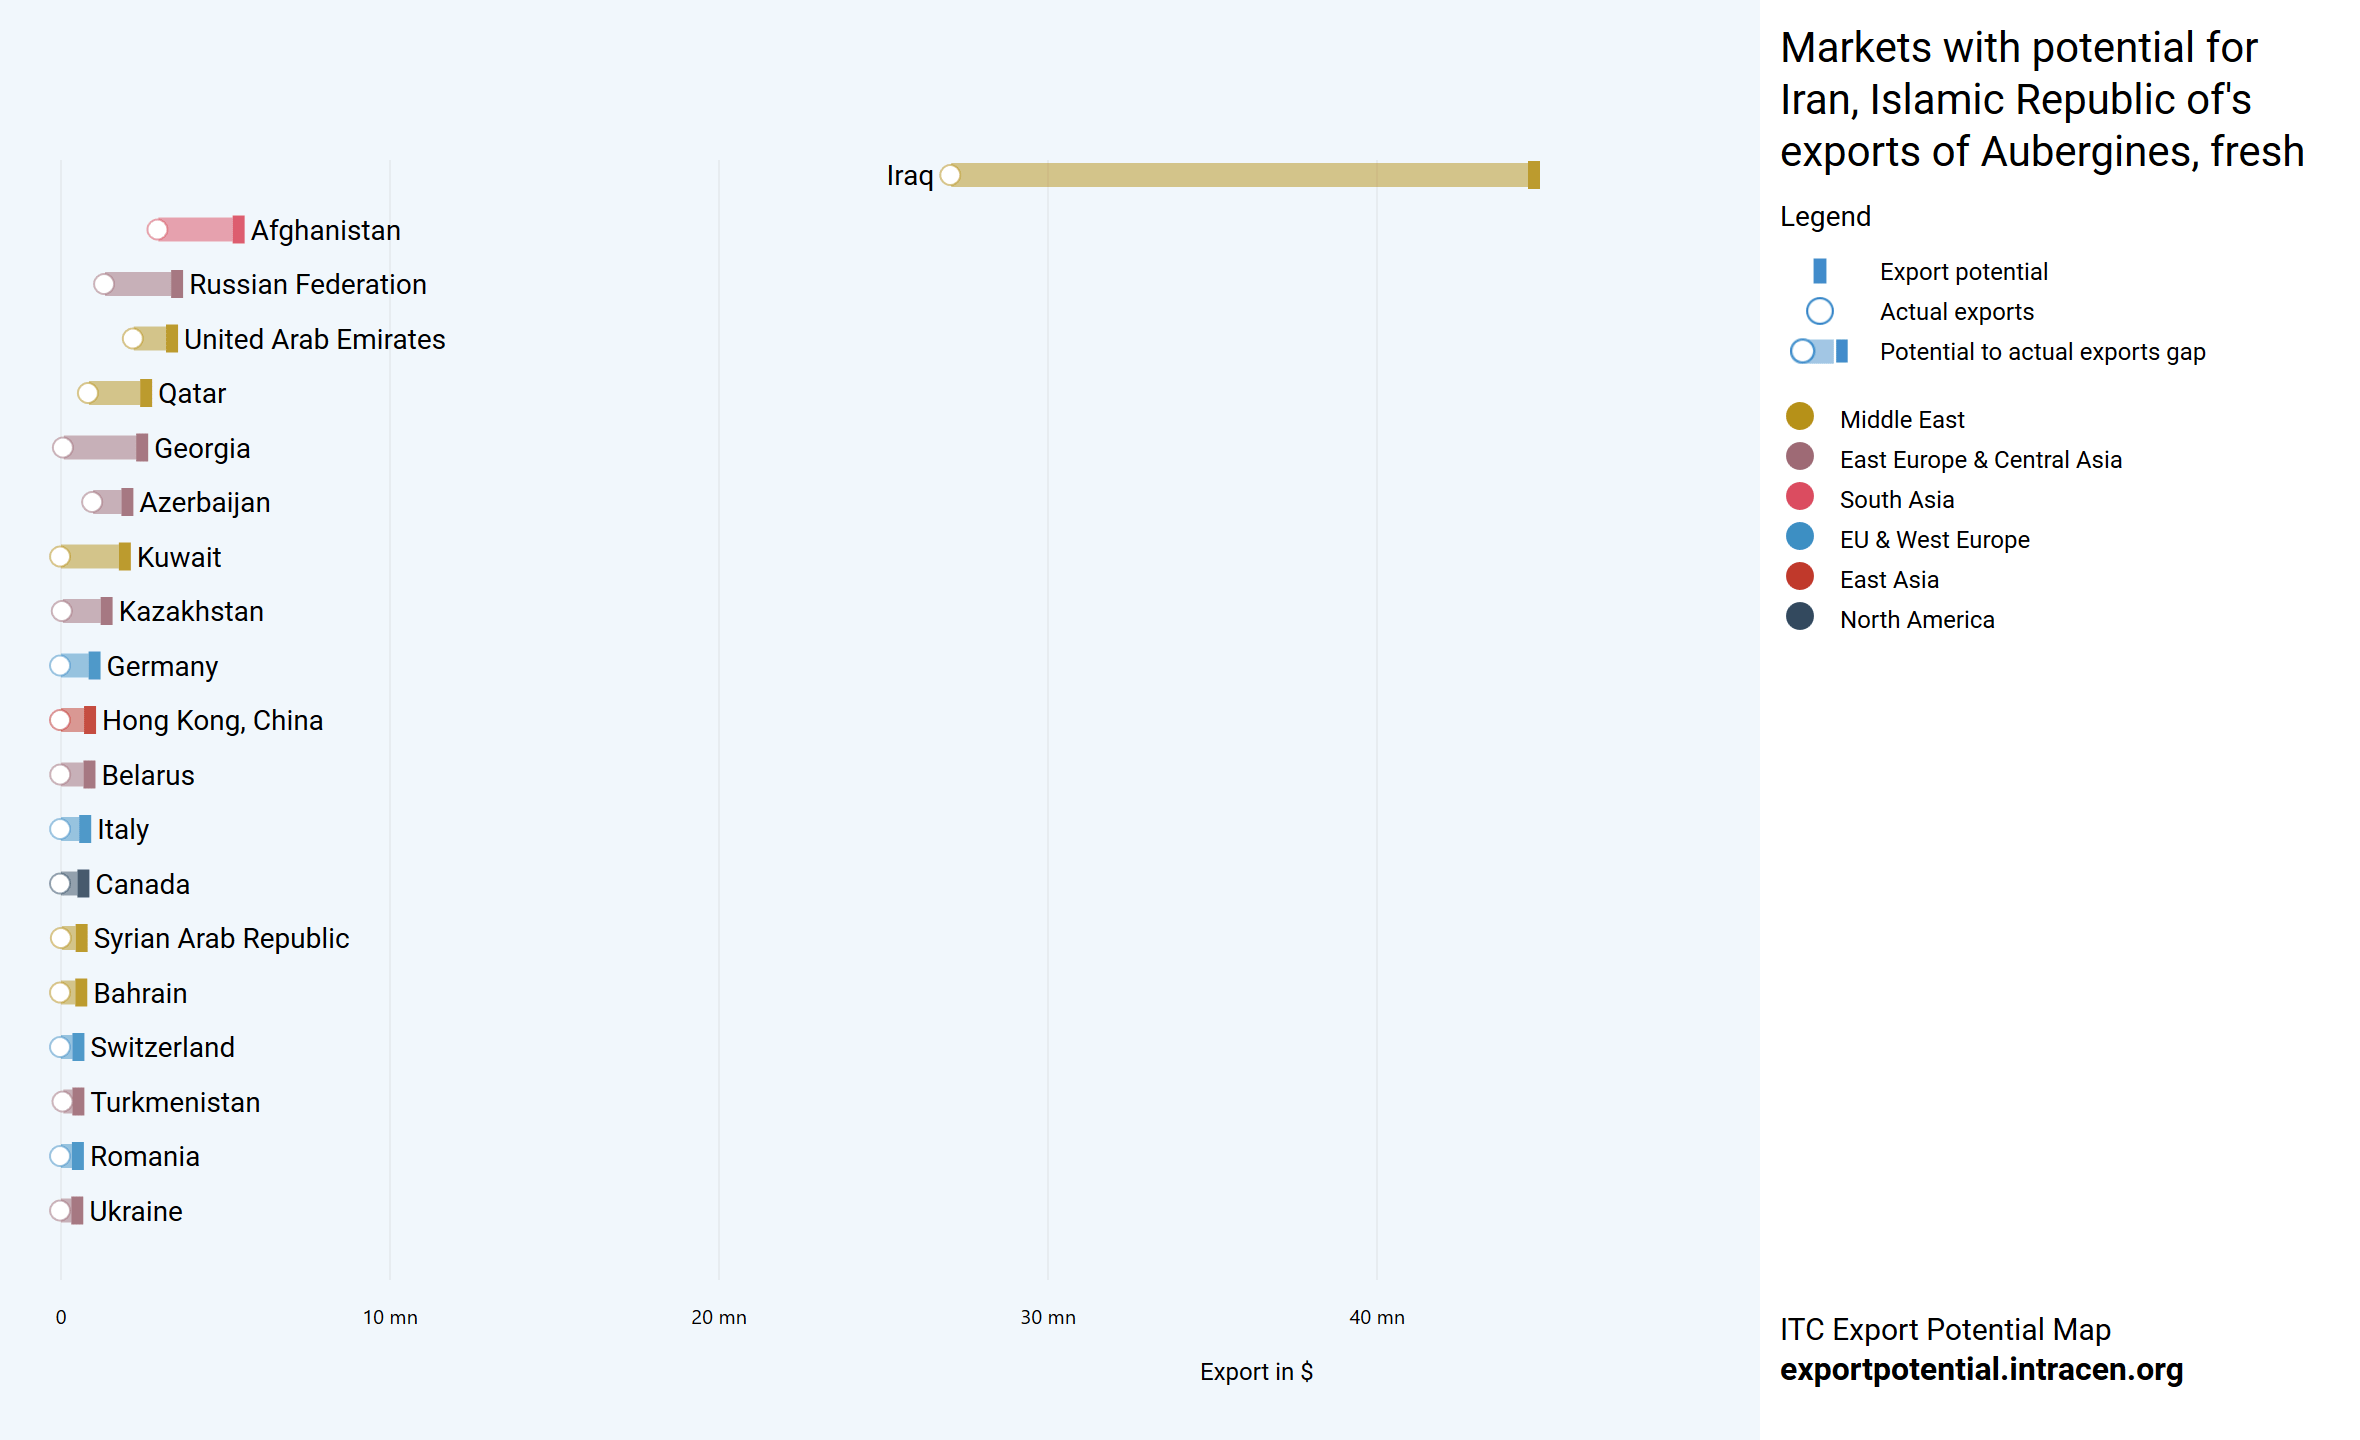This screenshot has height=1440, width=2360.
Task: Click the EU & West Europe legend label
Action: pyautogui.click(x=1934, y=540)
